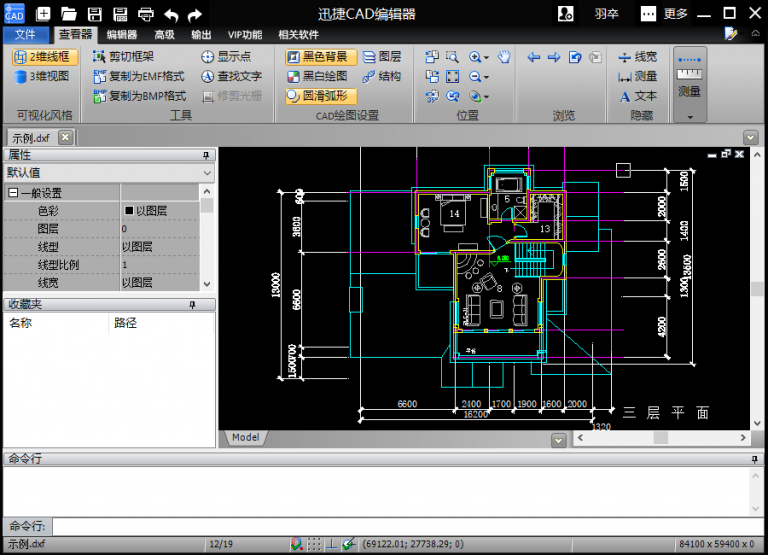Undo the last action
768x555 pixels.
pyautogui.click(x=170, y=14)
